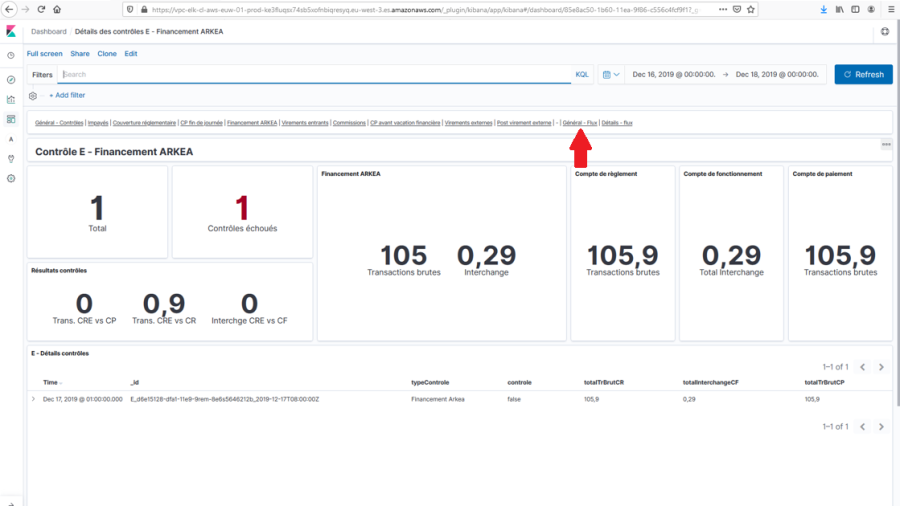900x506 pixels.
Task: Sort the table by Time column
Action: point(51,382)
